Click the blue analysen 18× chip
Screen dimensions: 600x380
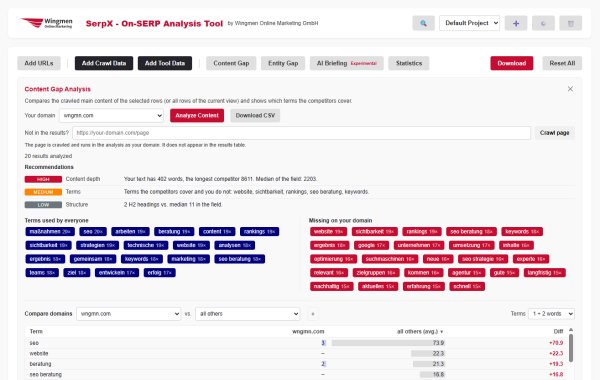coord(235,245)
